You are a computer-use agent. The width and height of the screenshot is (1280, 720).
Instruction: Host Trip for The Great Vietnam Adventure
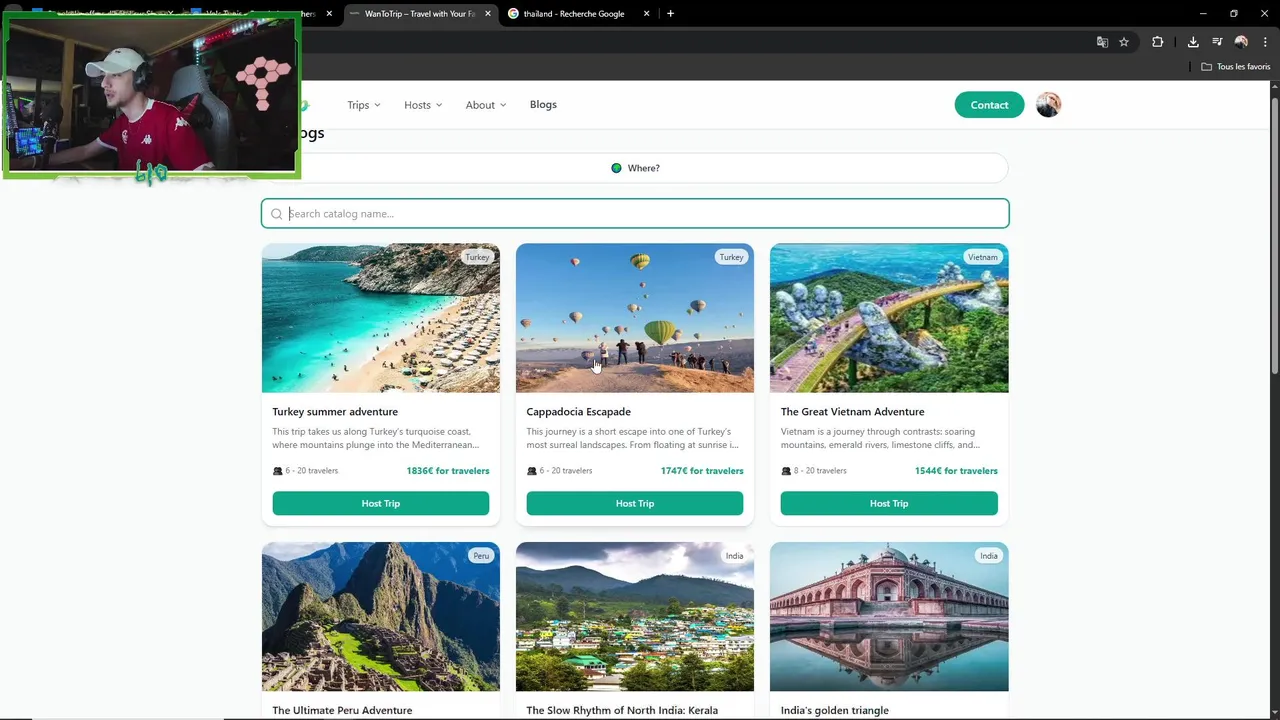(x=889, y=503)
